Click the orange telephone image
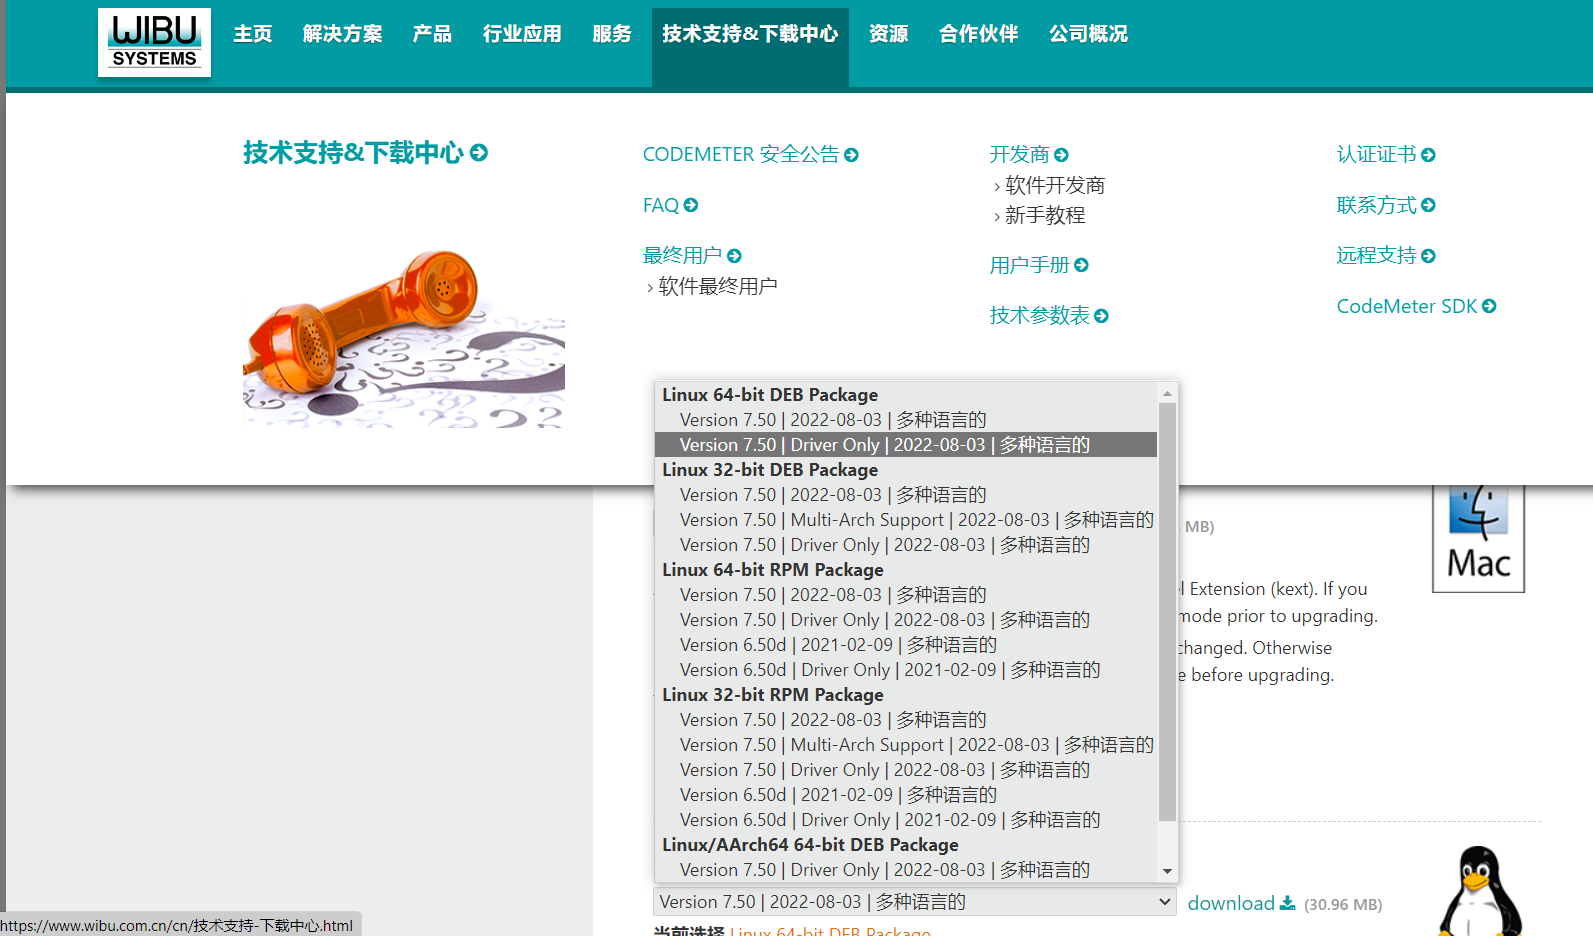 click(x=404, y=338)
